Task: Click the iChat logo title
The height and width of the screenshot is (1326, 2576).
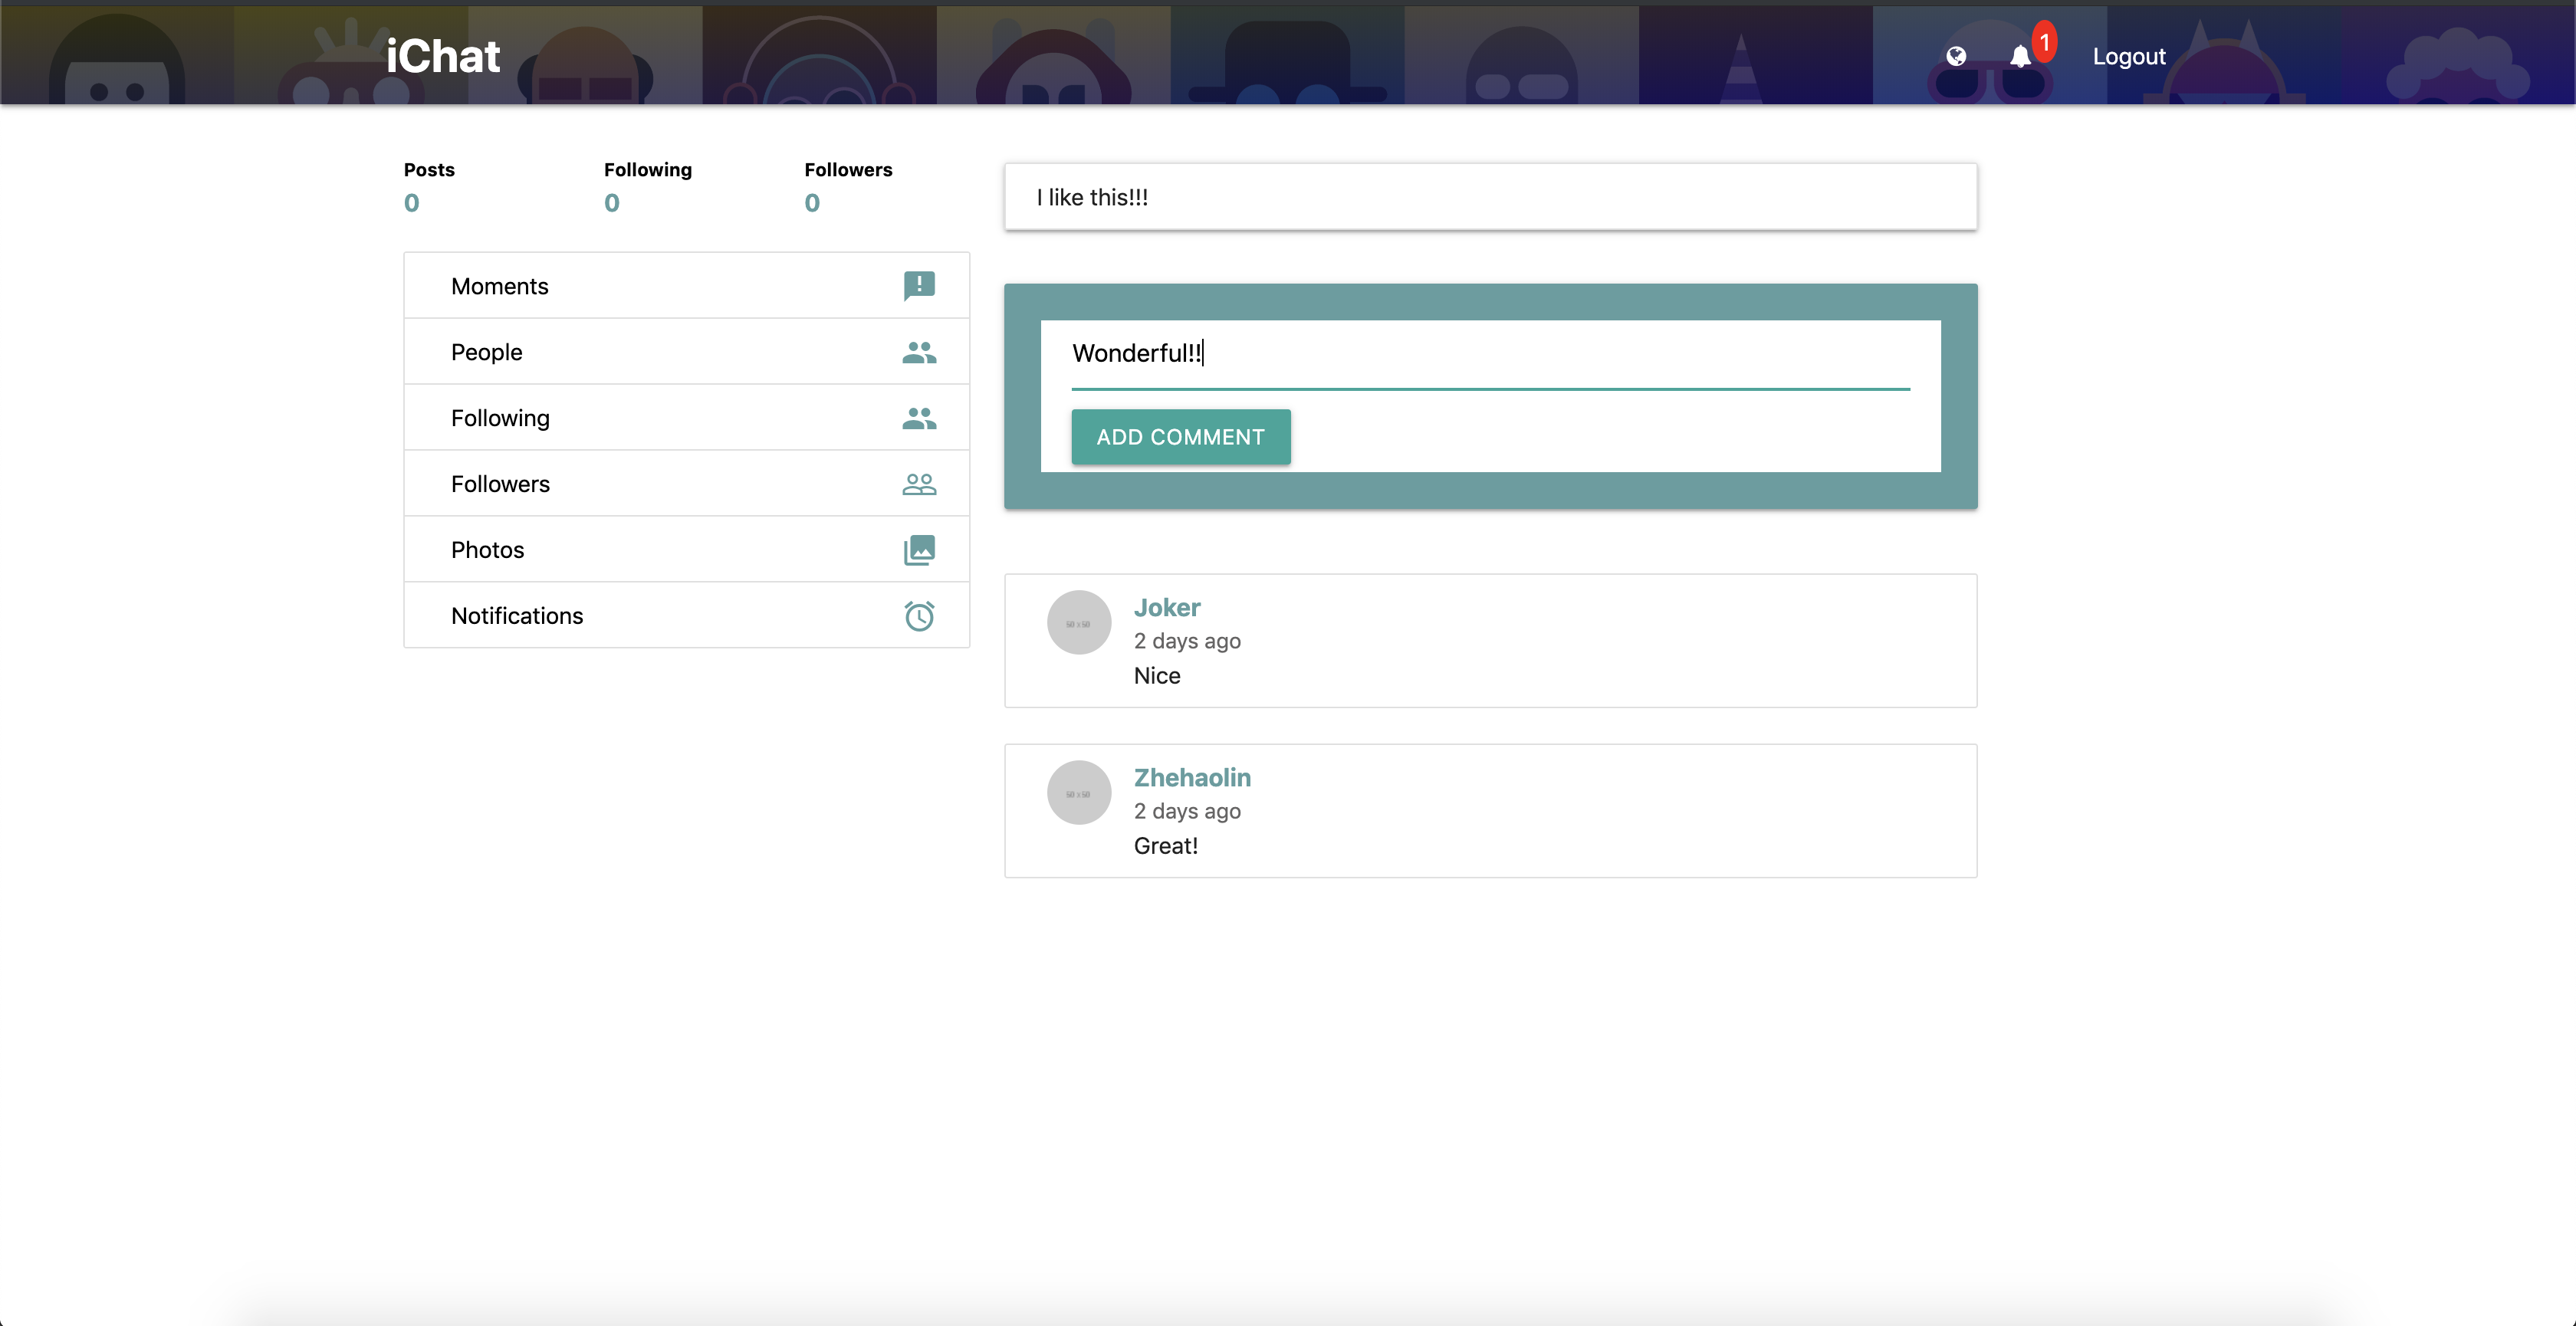Action: 443,56
